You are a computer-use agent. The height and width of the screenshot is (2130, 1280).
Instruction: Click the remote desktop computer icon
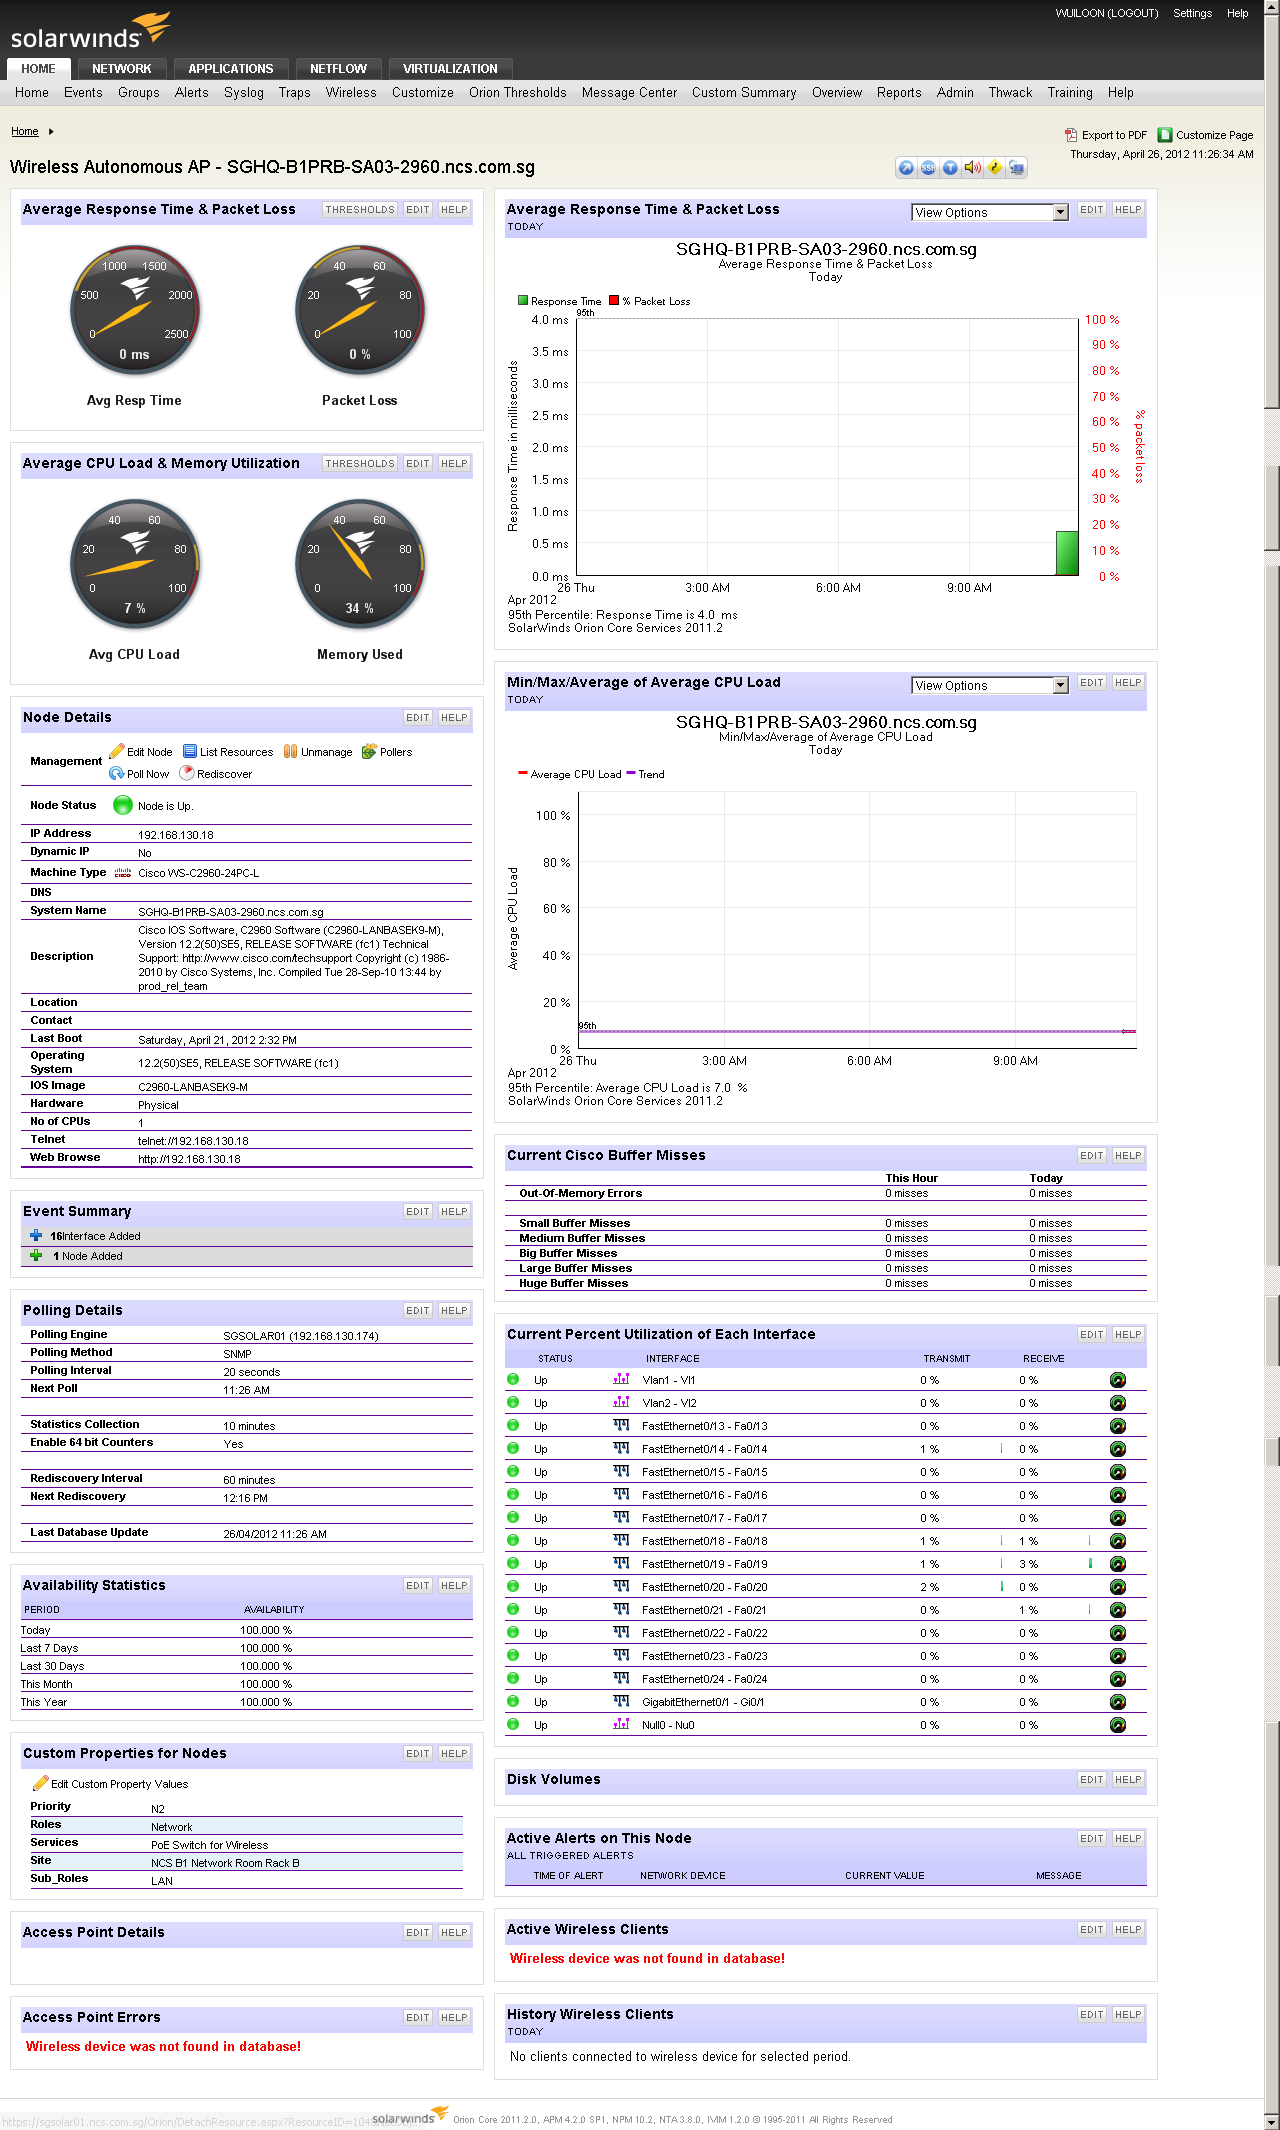pyautogui.click(x=1016, y=168)
